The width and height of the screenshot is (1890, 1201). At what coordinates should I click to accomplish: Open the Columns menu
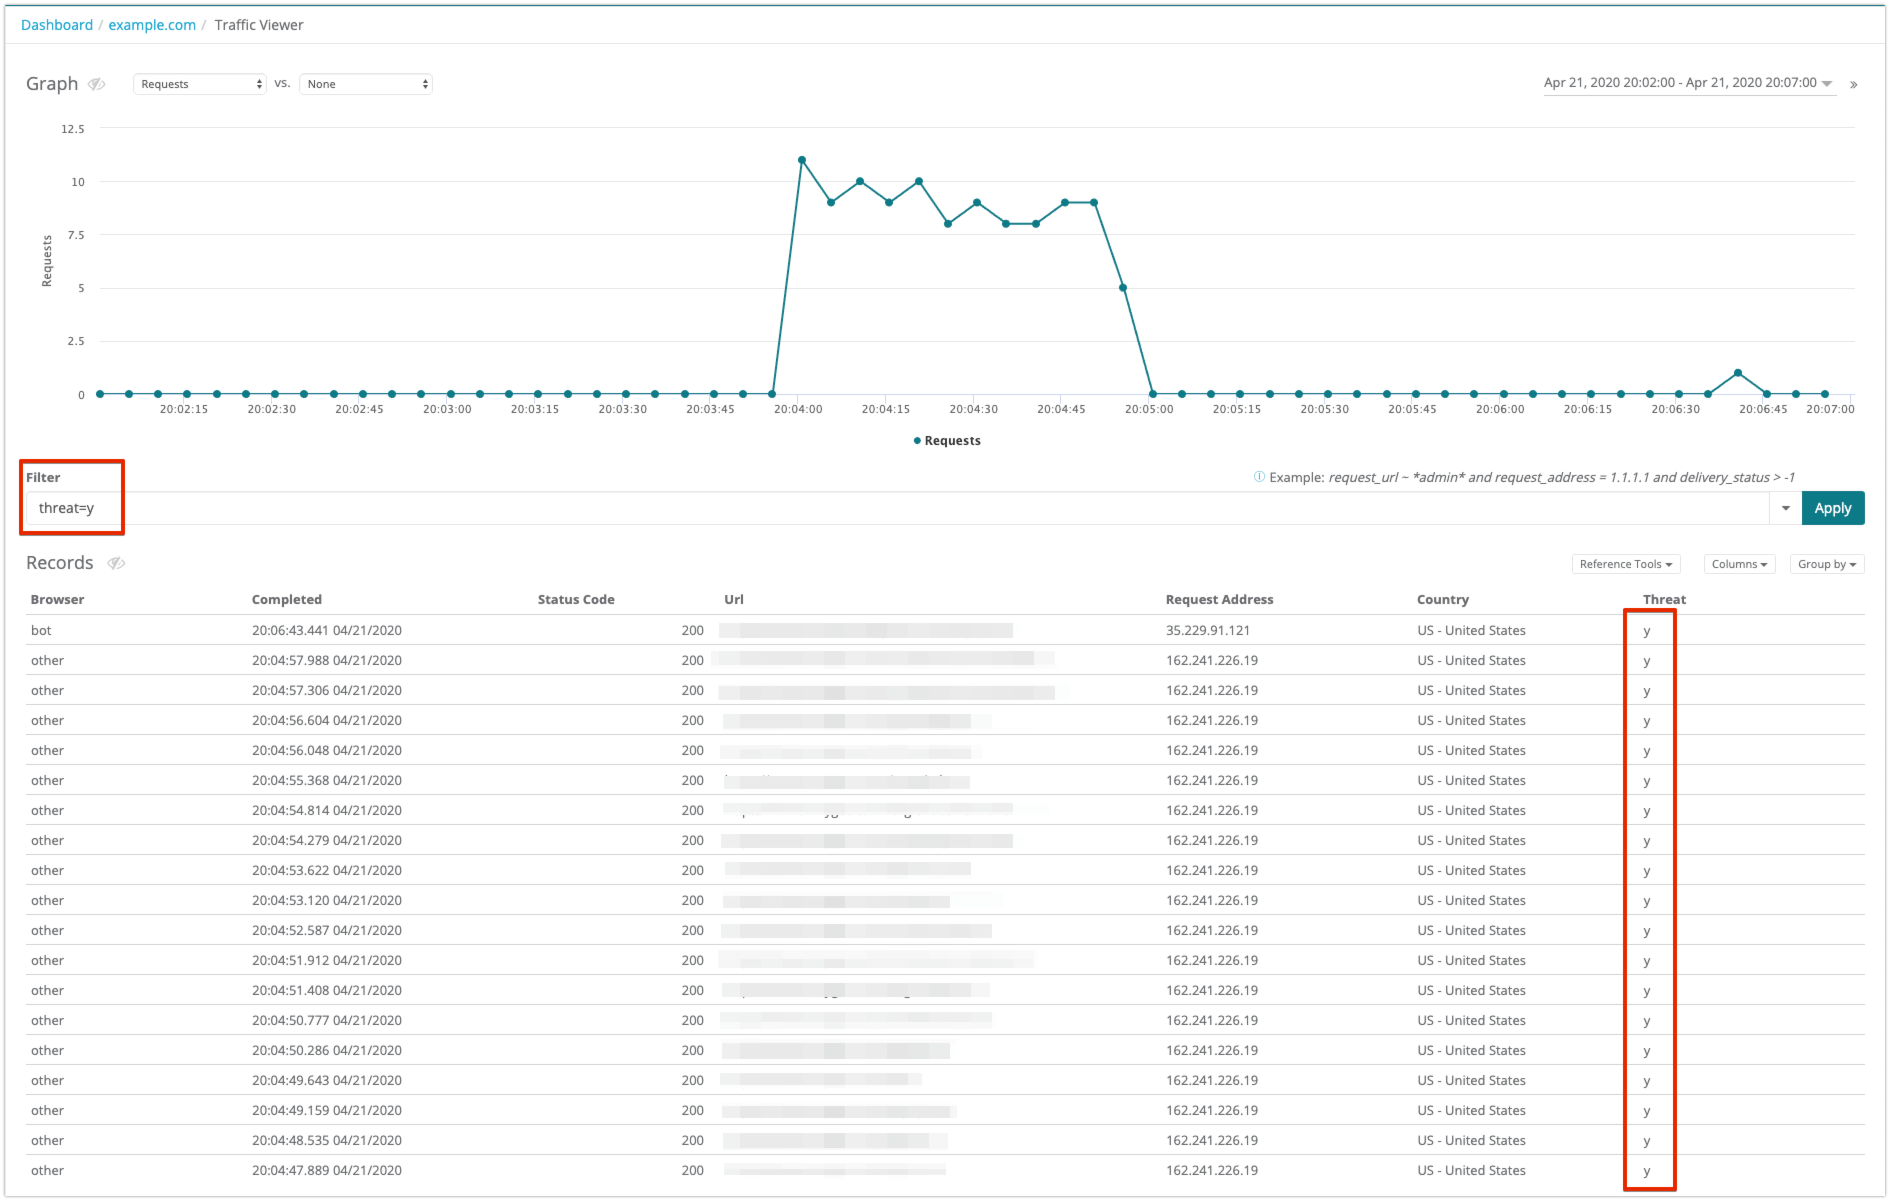click(1739, 564)
